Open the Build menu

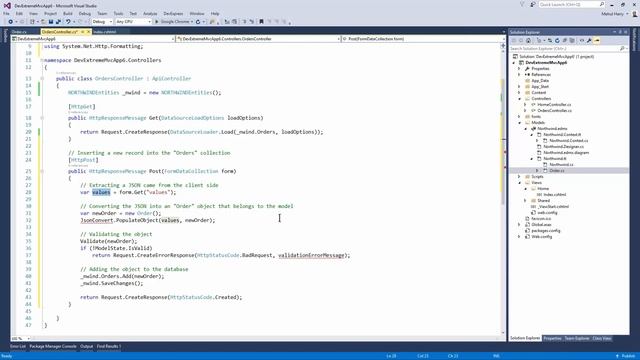pyautogui.click(x=68, y=13)
